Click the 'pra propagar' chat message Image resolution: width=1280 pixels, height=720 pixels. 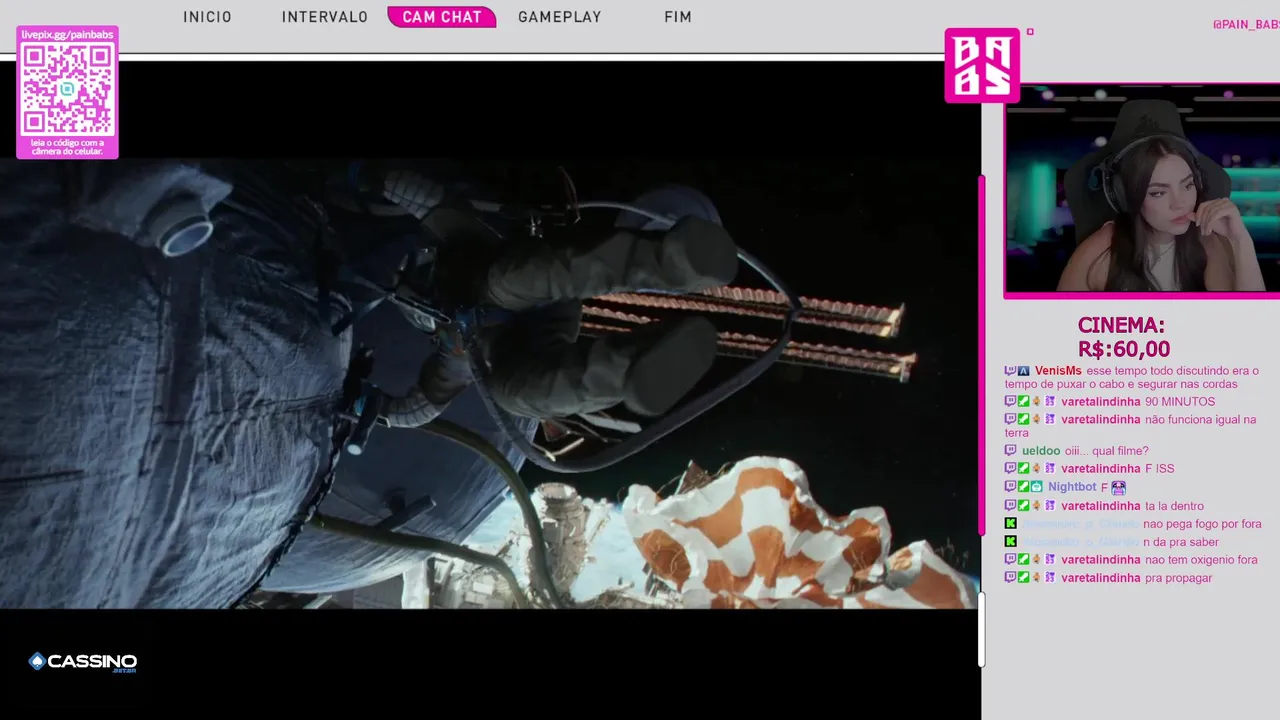pyautogui.click(x=1179, y=578)
